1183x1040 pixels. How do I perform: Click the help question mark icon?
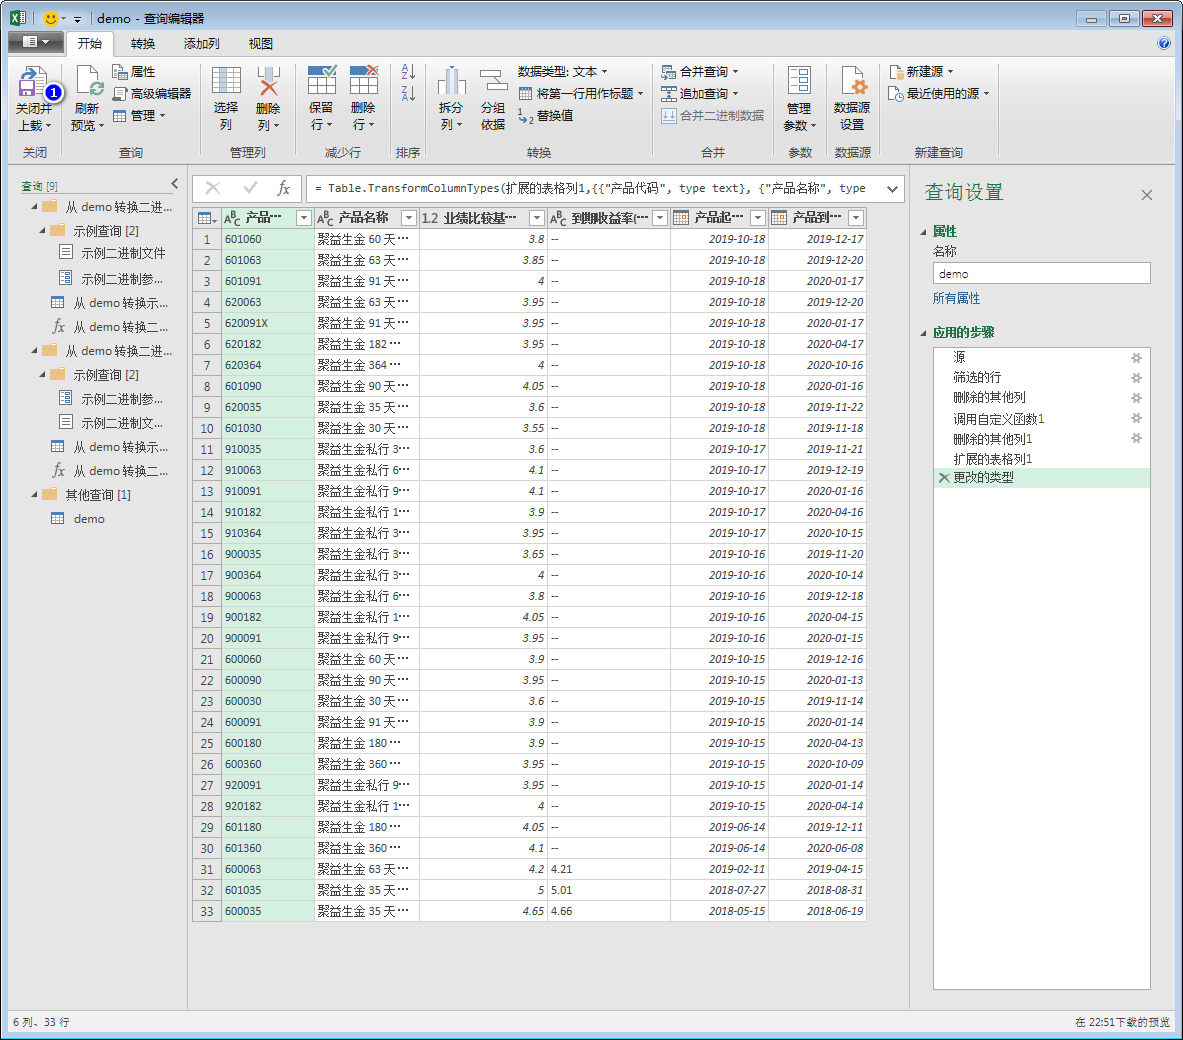coord(1163,43)
